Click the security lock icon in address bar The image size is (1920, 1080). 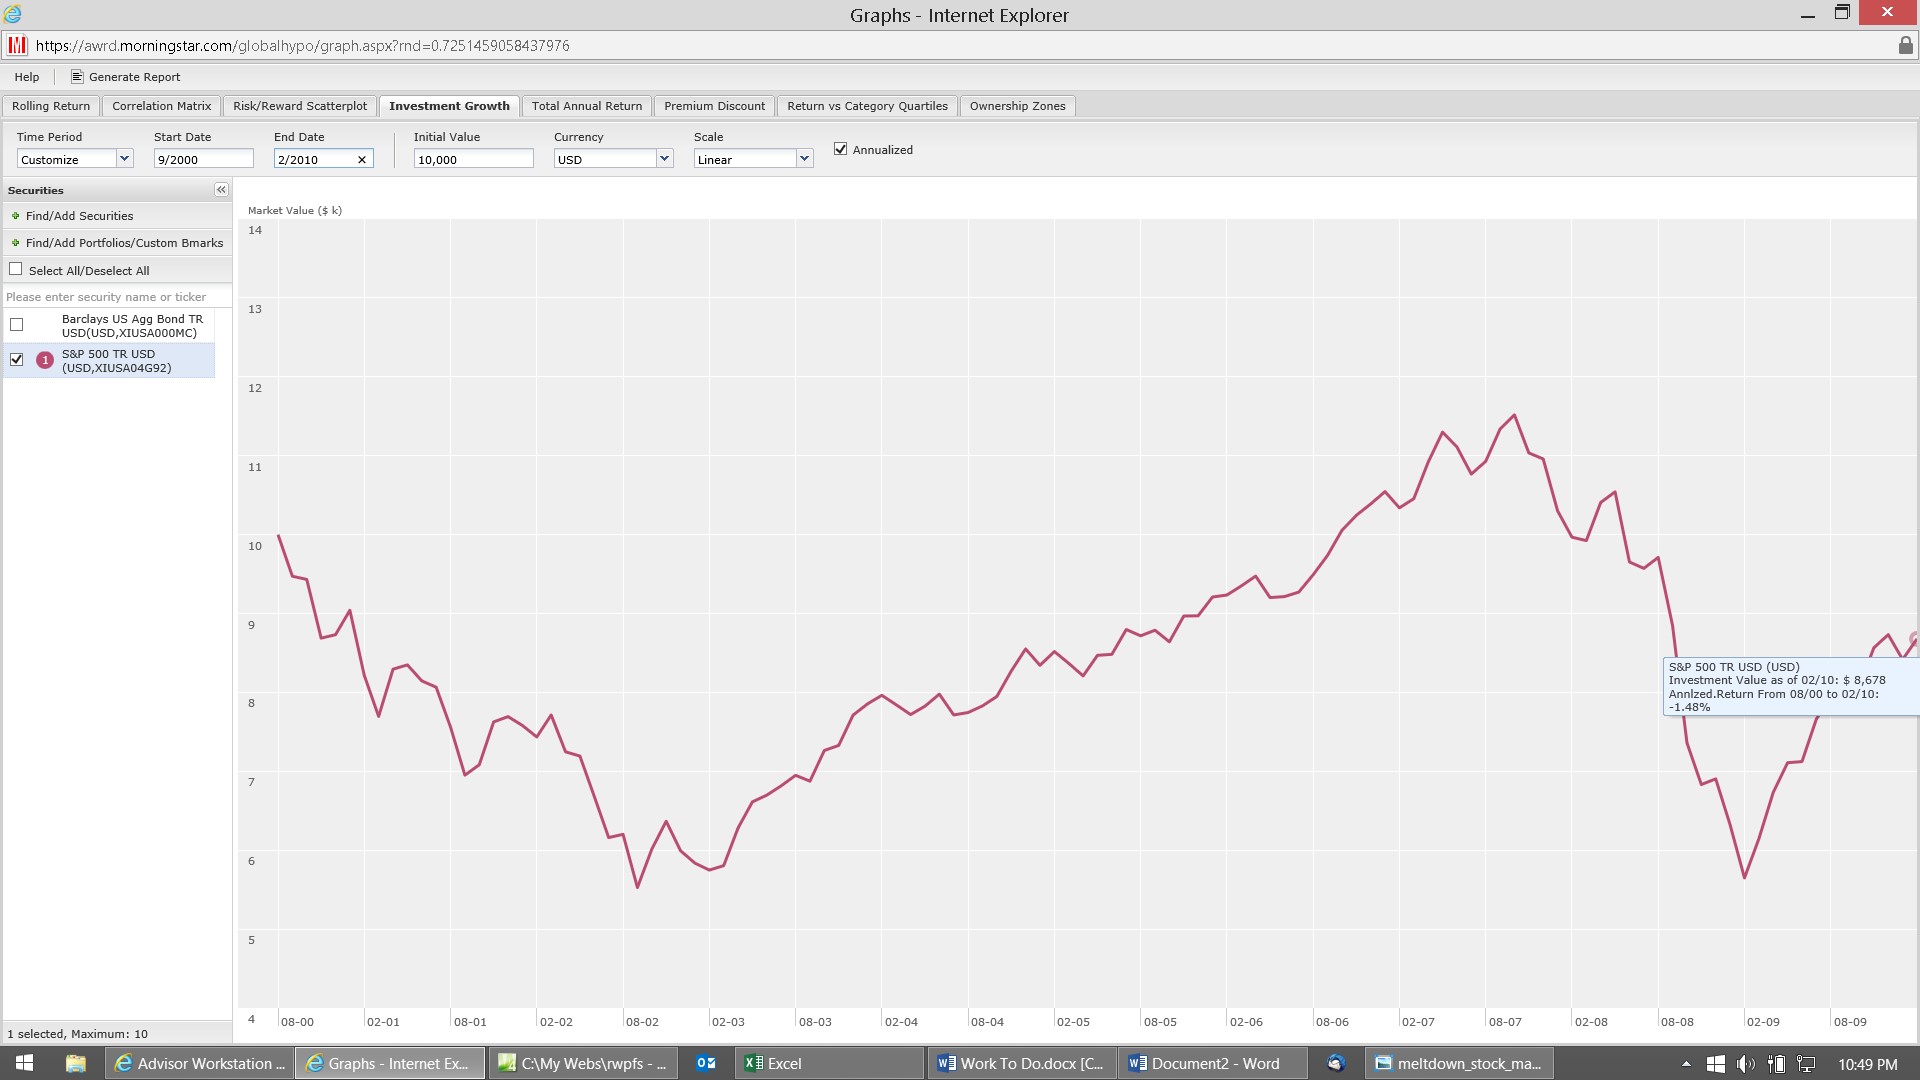point(1905,45)
